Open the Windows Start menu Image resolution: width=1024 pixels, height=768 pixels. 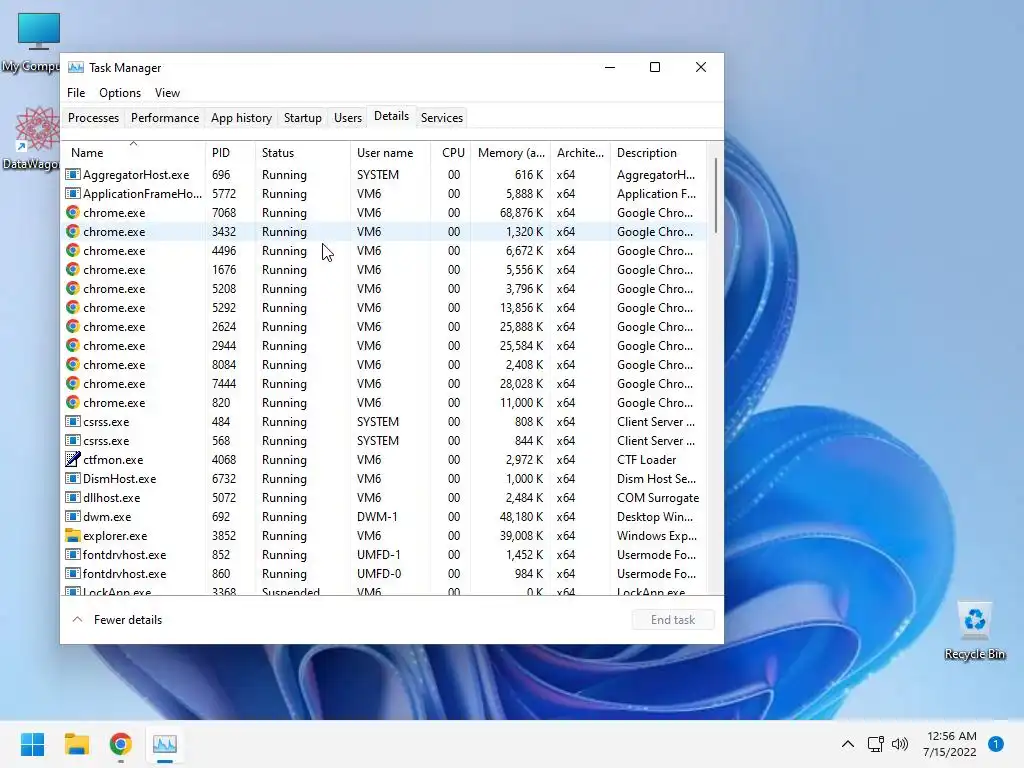click(32, 744)
